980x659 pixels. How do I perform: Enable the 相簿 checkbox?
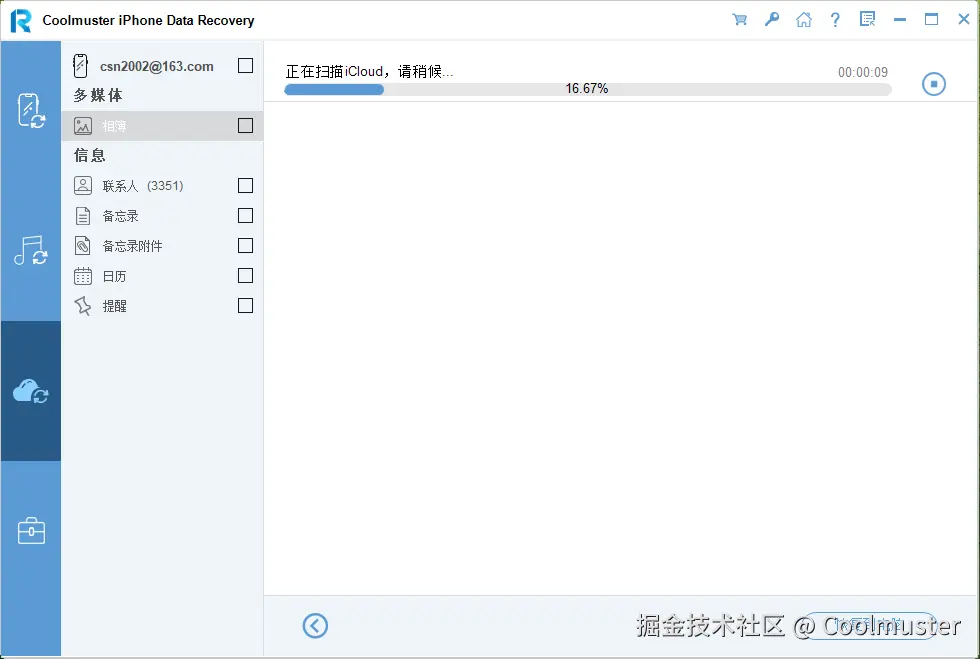pos(245,125)
